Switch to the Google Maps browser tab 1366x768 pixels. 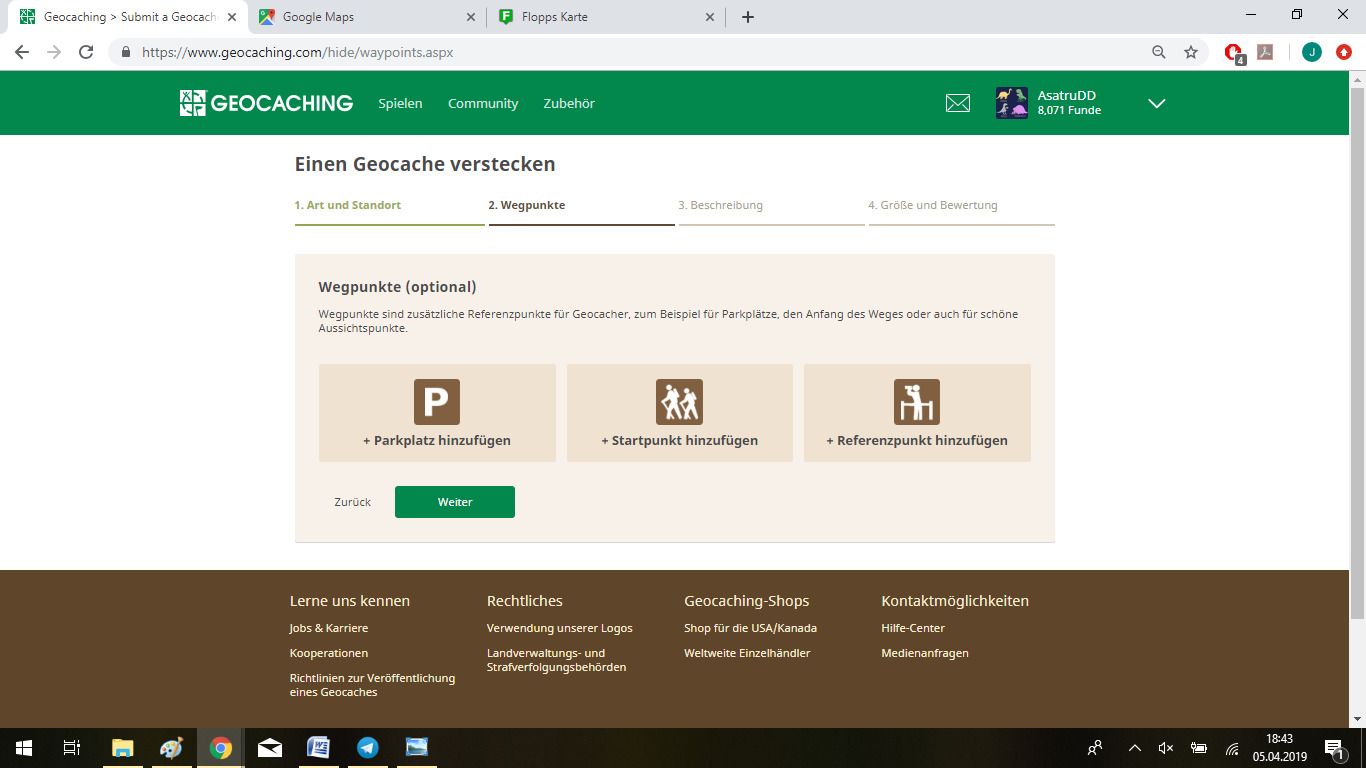click(366, 17)
